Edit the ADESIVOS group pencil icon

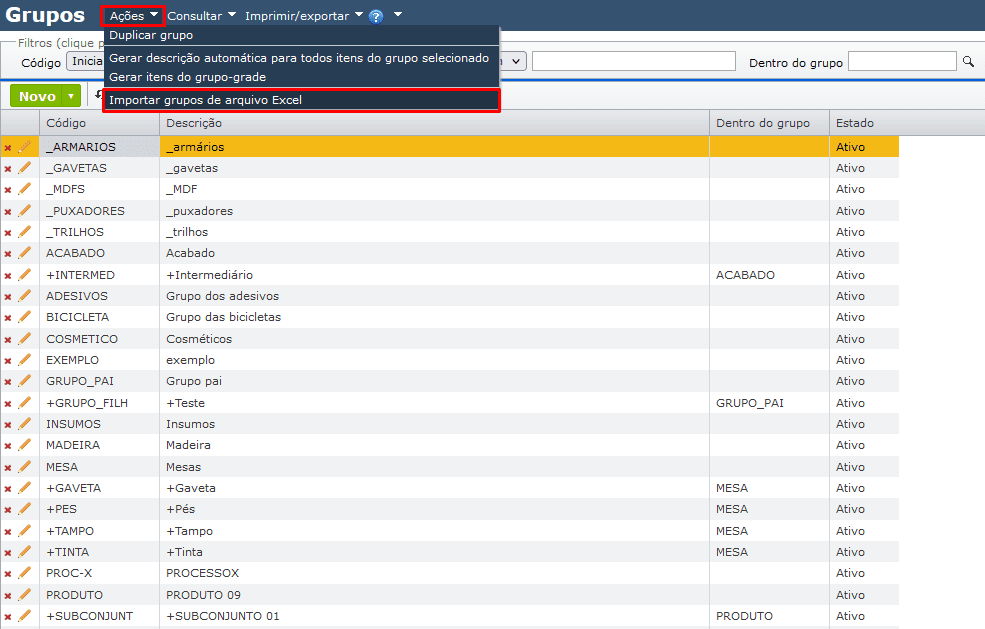(x=24, y=295)
